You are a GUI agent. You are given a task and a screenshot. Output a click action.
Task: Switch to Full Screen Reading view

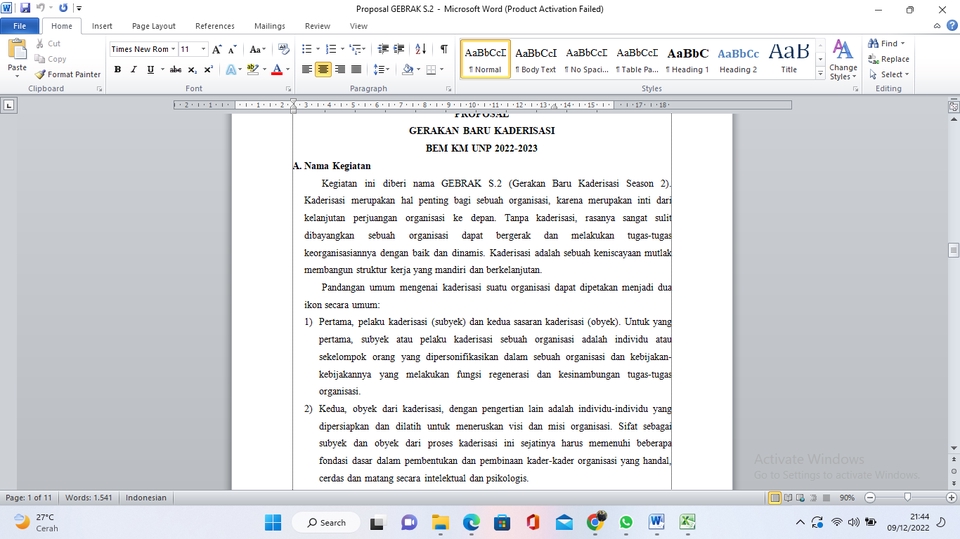pos(788,498)
